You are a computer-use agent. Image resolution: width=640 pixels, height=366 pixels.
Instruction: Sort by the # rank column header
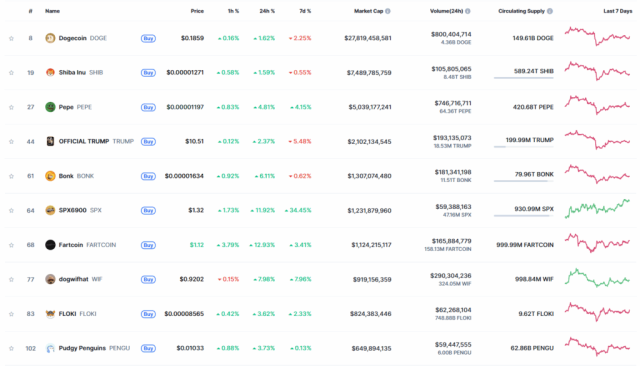(31, 11)
